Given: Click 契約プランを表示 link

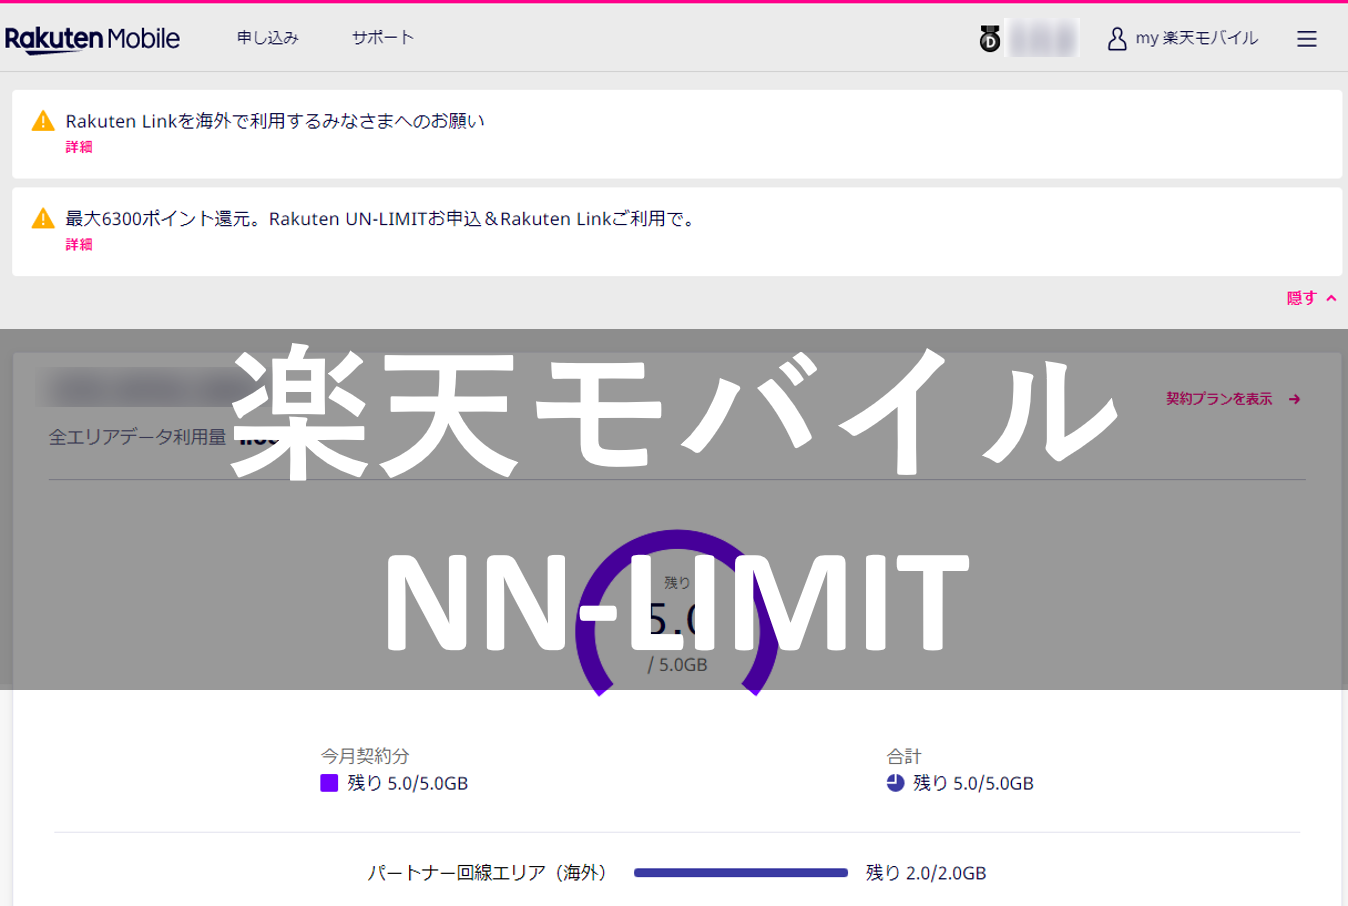Looking at the screenshot, I should coord(1219,399).
